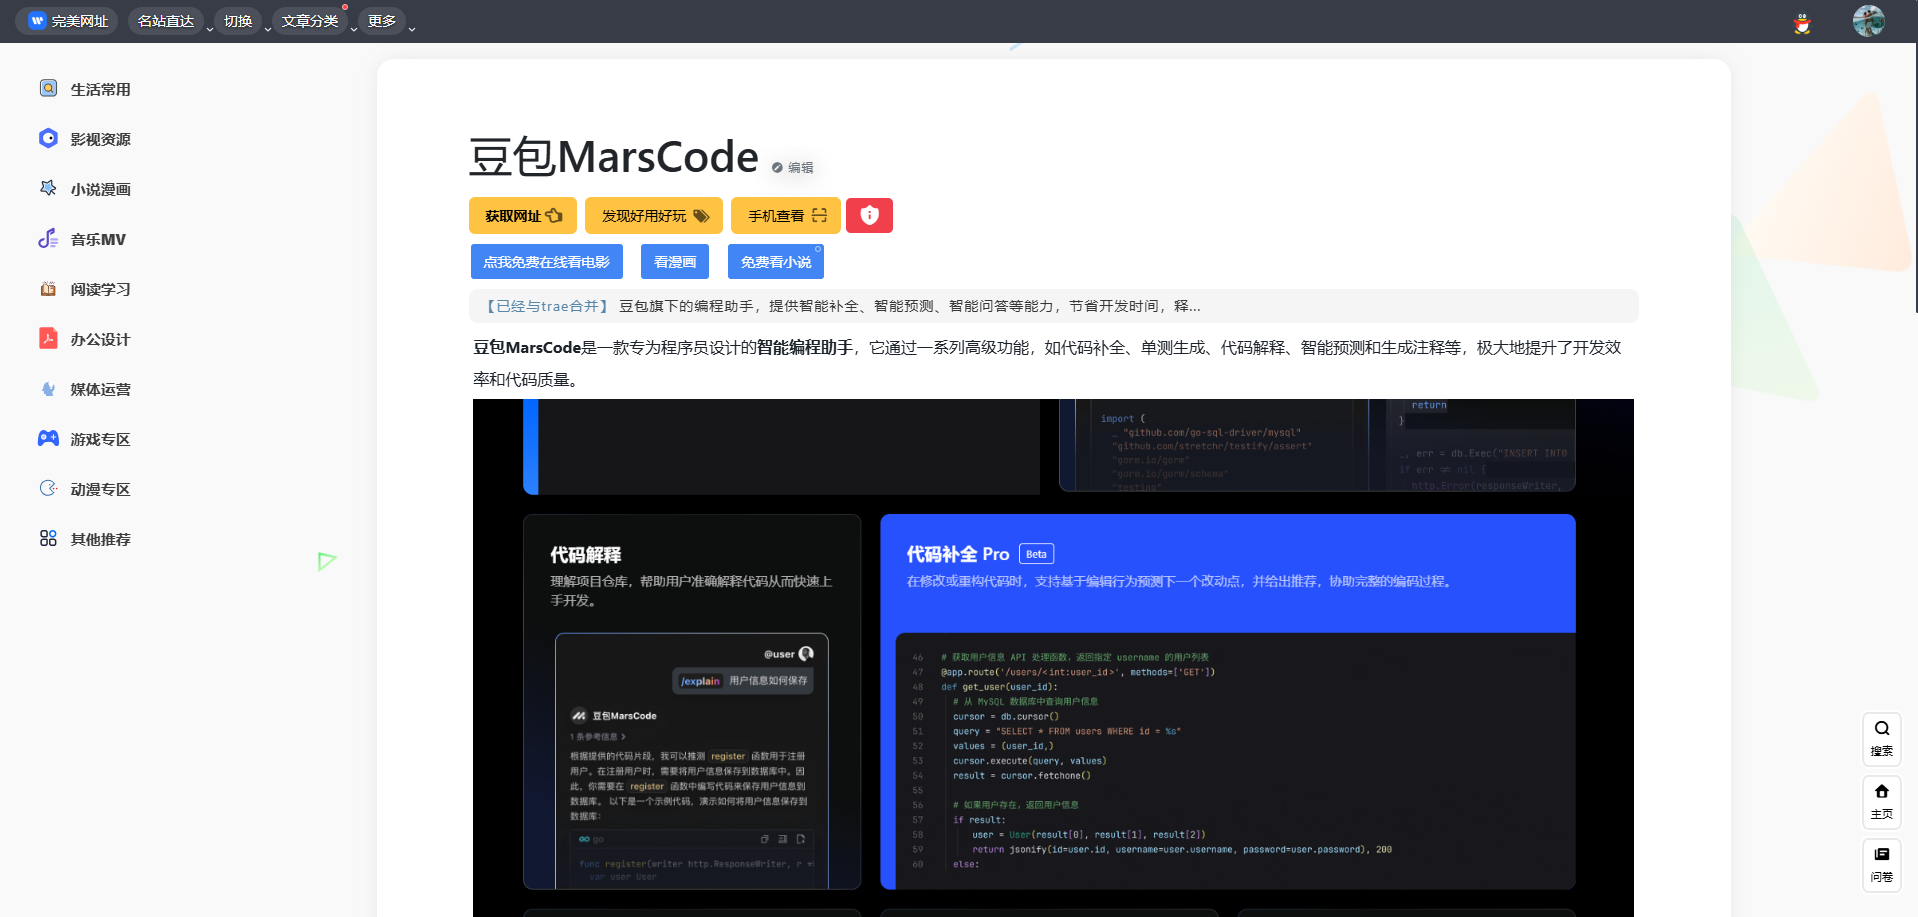This screenshot has height=917, width=1918.
Task: Click the 代码补全 Pro heading
Action: [x=957, y=554]
